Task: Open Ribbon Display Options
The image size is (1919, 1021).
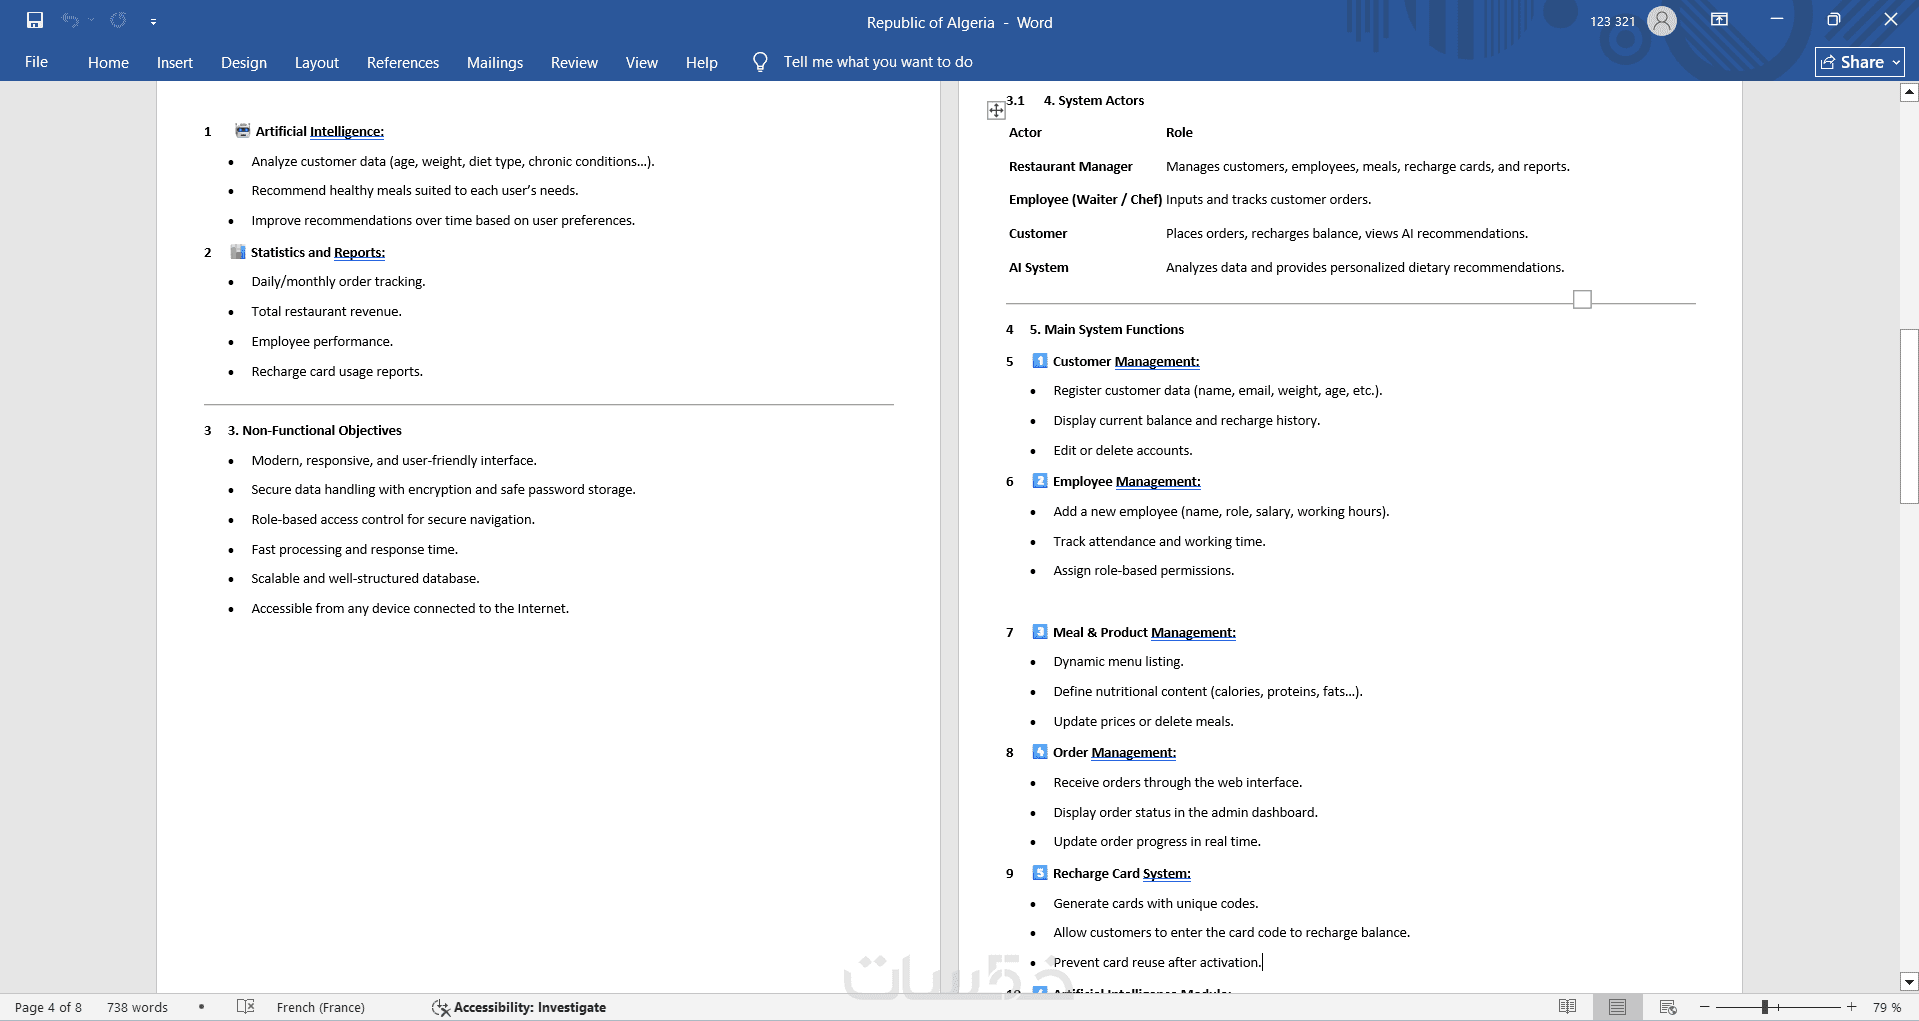Action: tap(1720, 20)
